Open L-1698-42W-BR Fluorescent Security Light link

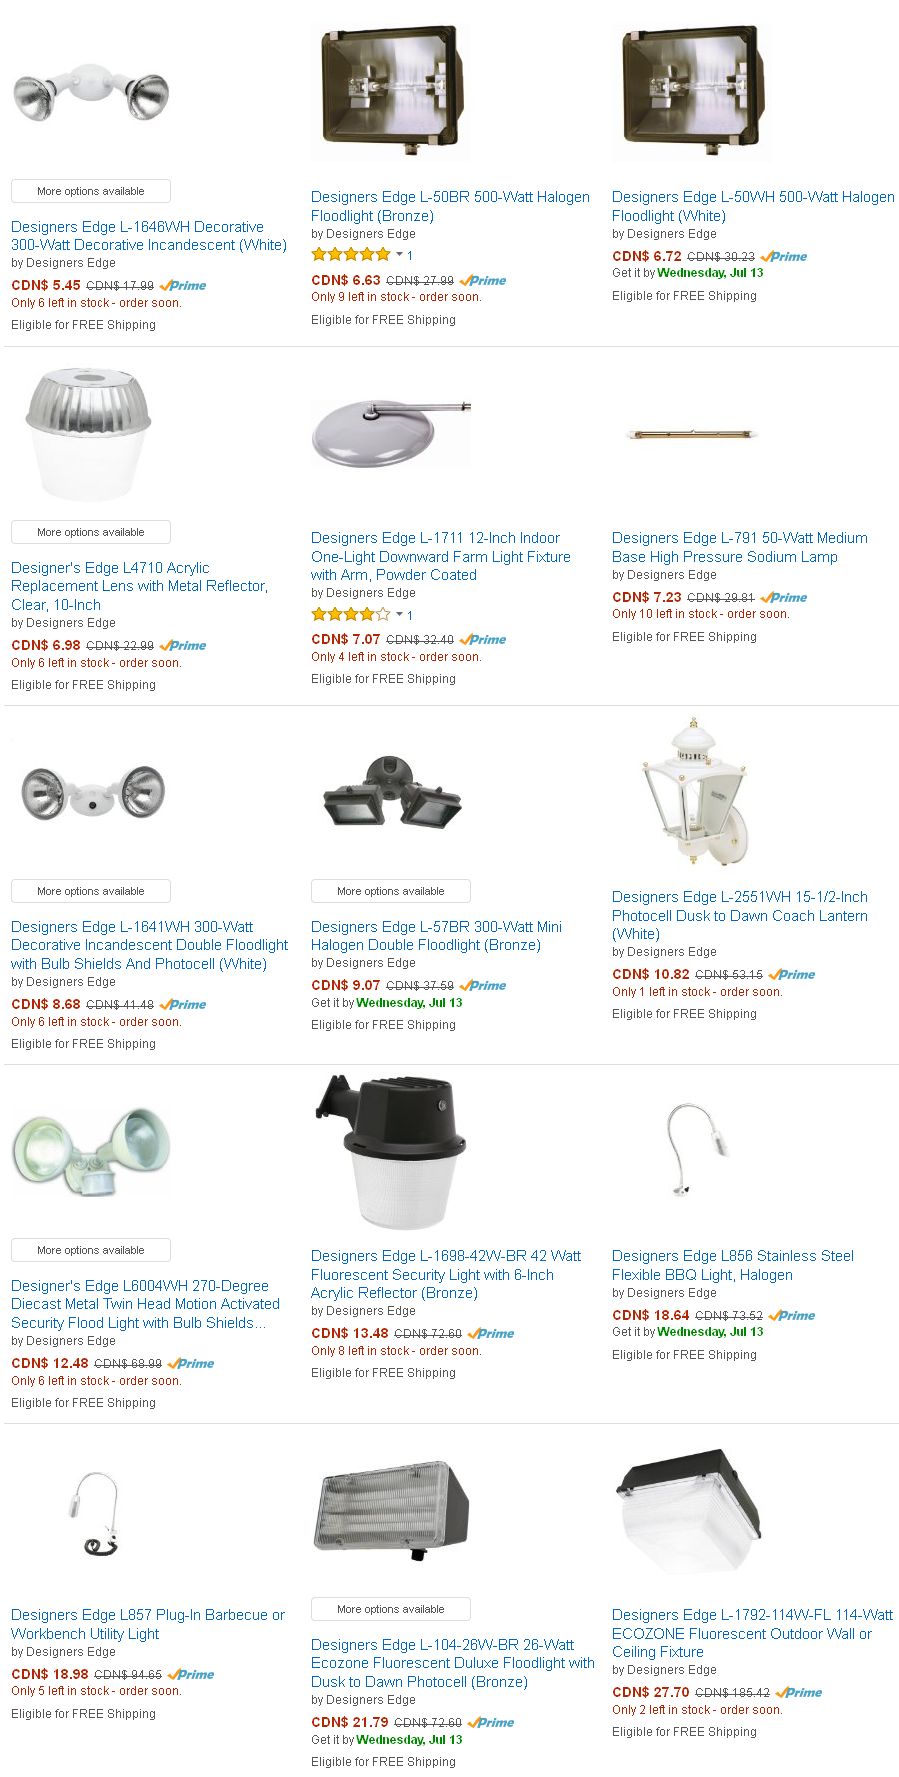coord(446,1274)
